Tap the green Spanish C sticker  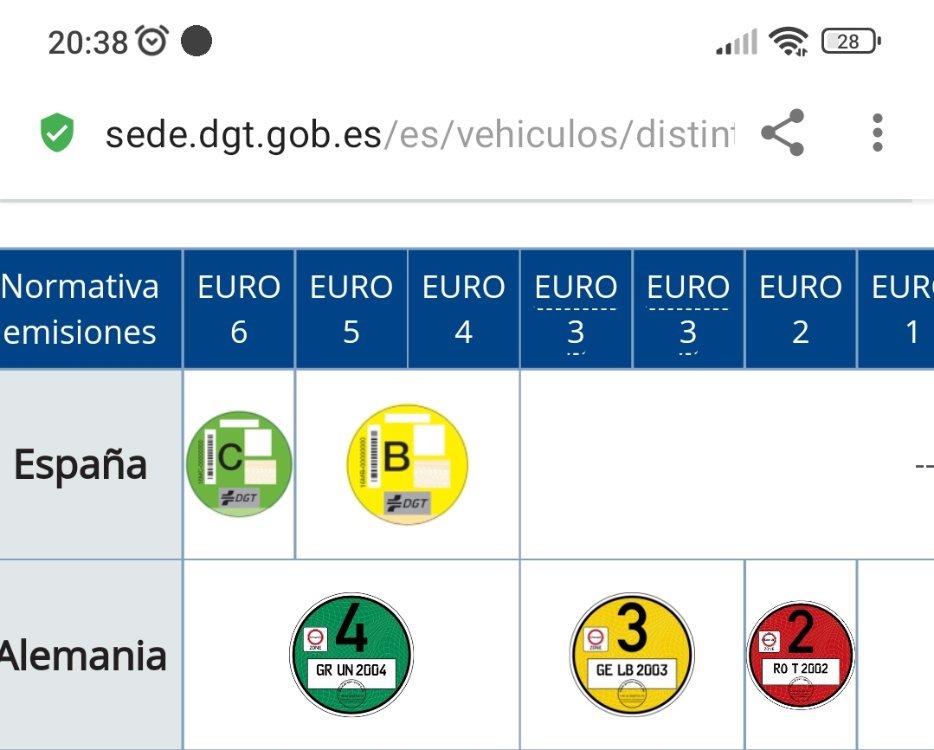pyautogui.click(x=239, y=464)
